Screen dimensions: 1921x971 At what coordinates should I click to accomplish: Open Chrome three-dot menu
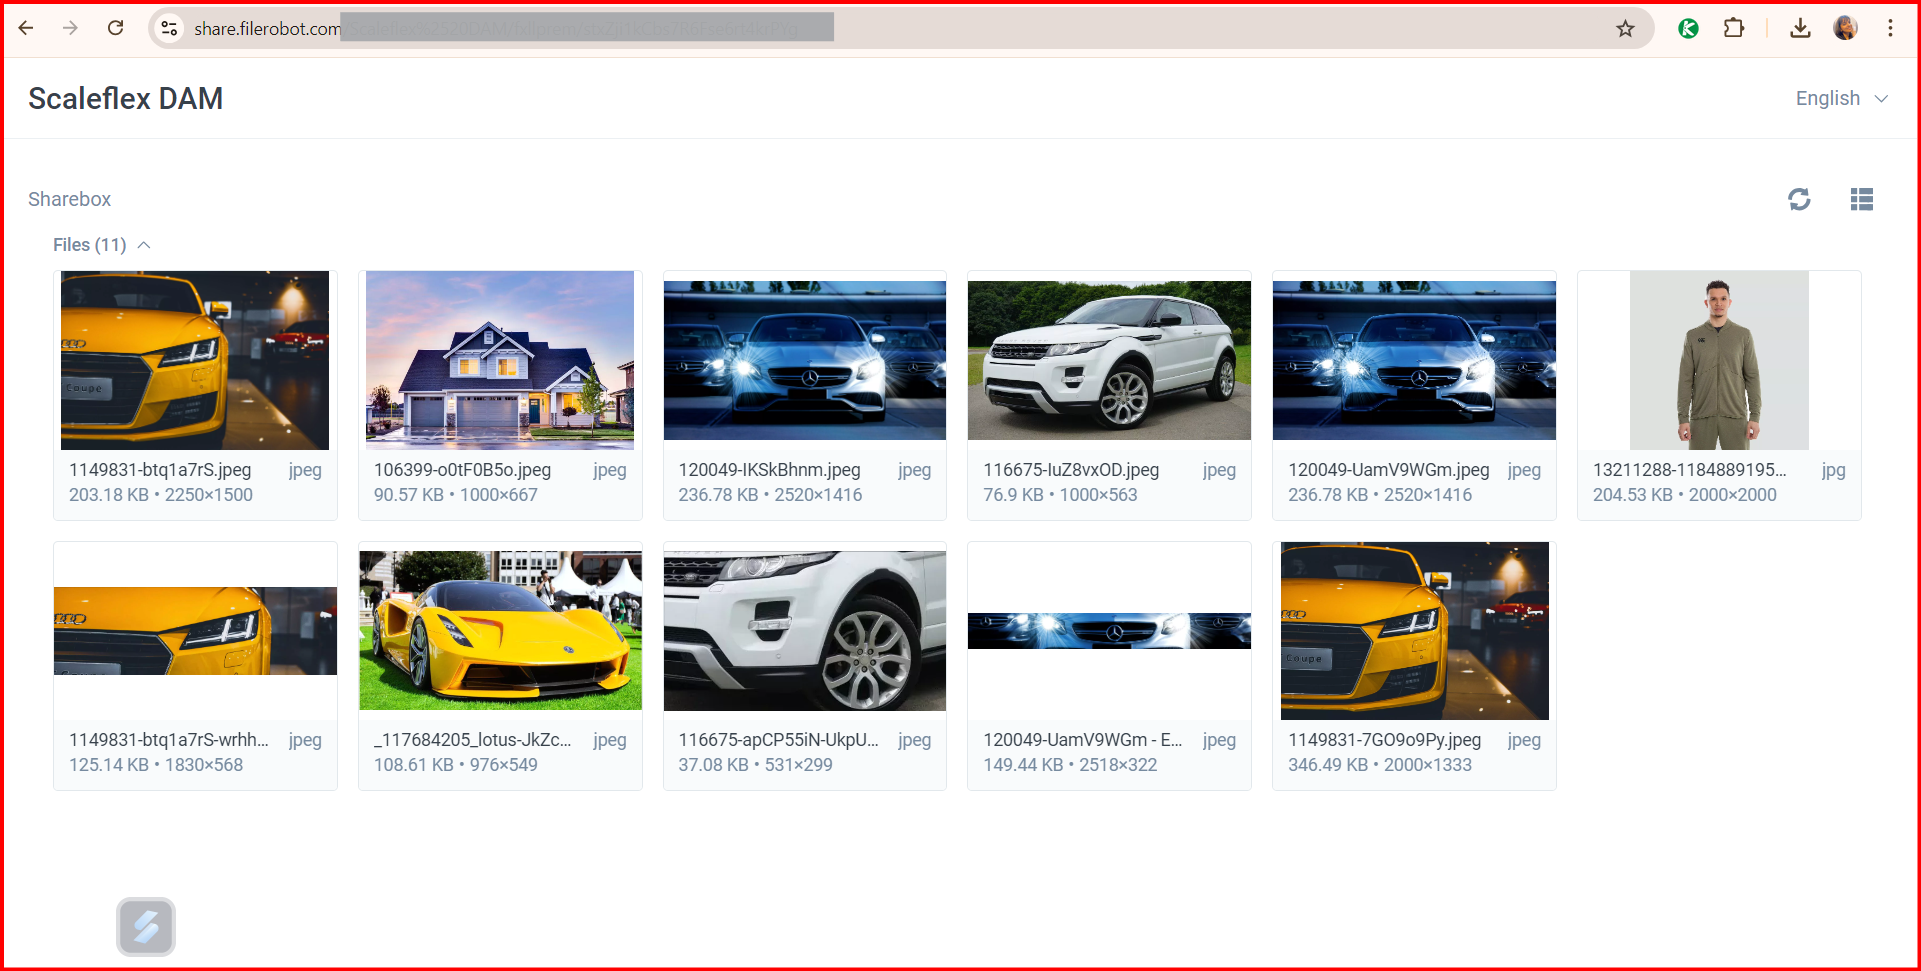tap(1890, 28)
